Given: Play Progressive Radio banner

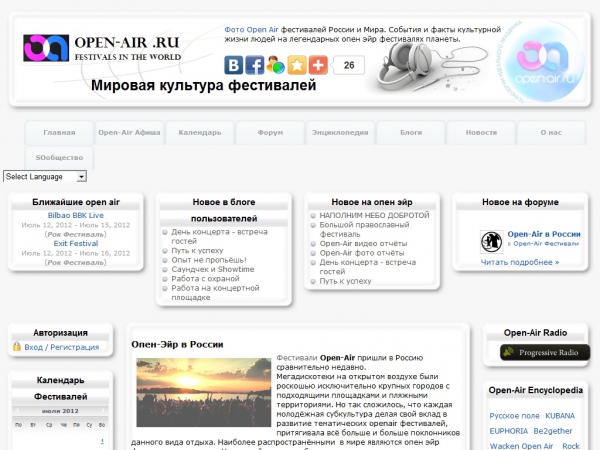Looking at the screenshot, I should pyautogui.click(x=545, y=352).
